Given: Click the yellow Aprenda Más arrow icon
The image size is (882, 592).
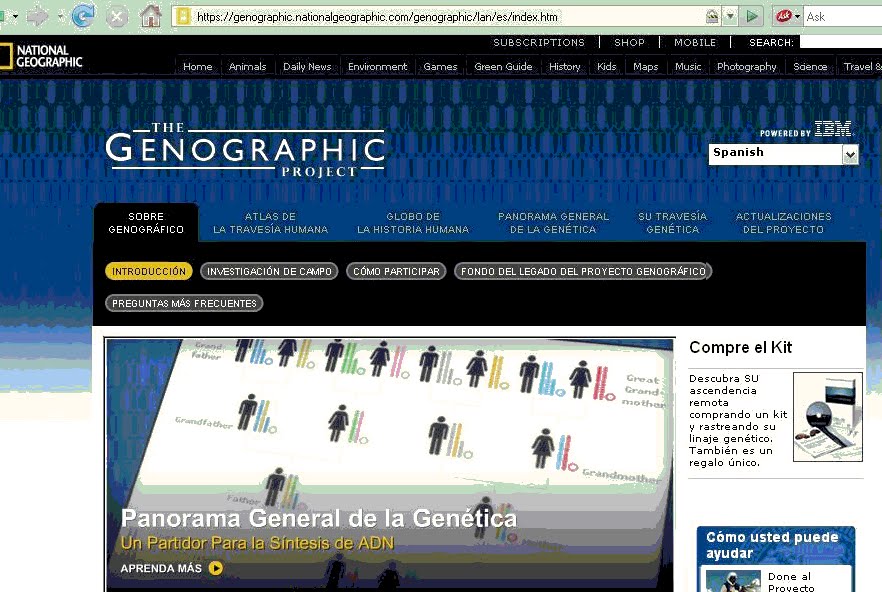Looking at the screenshot, I should (215, 568).
